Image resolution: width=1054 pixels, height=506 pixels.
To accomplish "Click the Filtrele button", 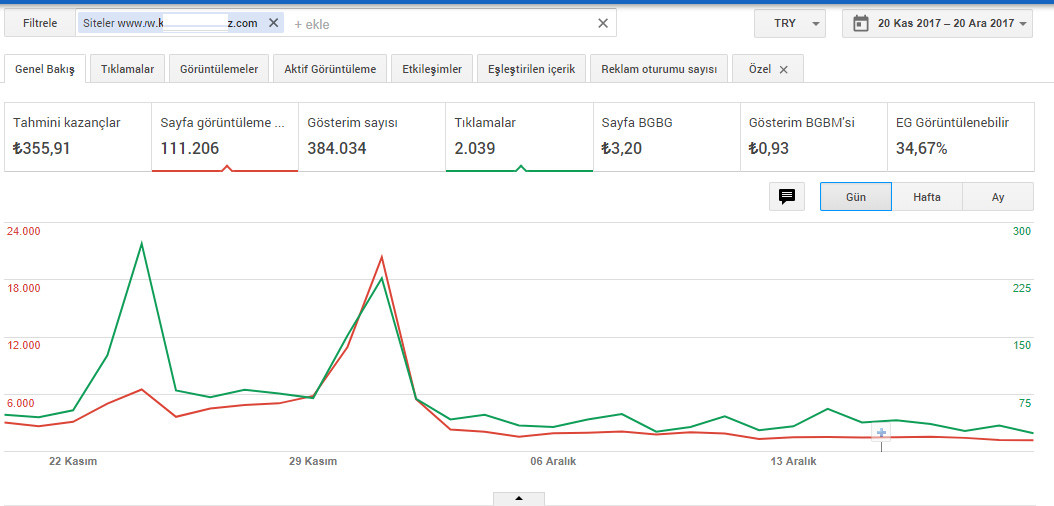I will click(40, 24).
